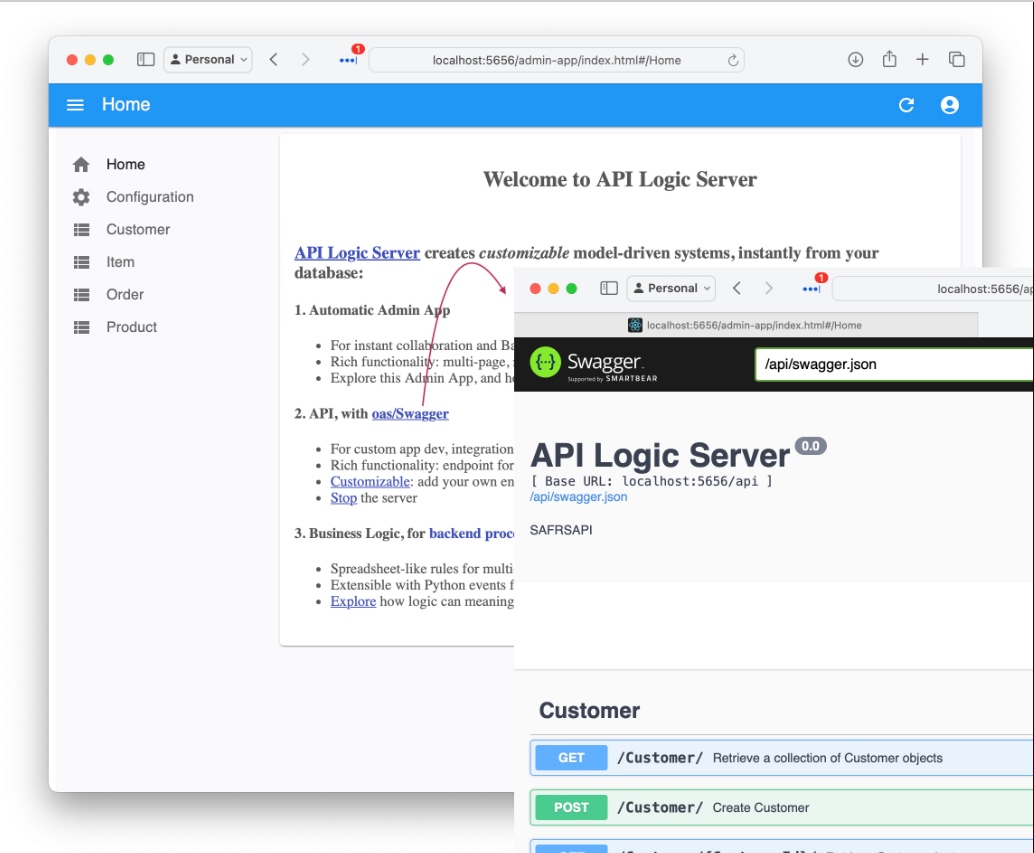Click the refresh icon in the blue header
Image resolution: width=1034 pixels, height=853 pixels.
[906, 105]
